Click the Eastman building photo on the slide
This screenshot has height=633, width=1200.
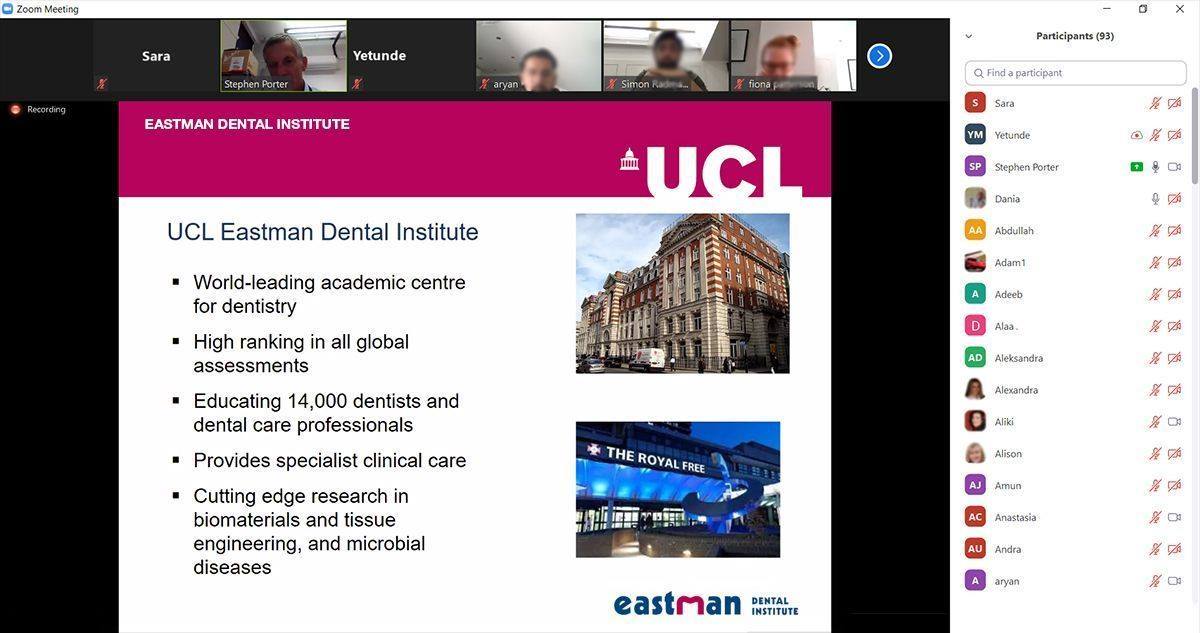pos(683,293)
